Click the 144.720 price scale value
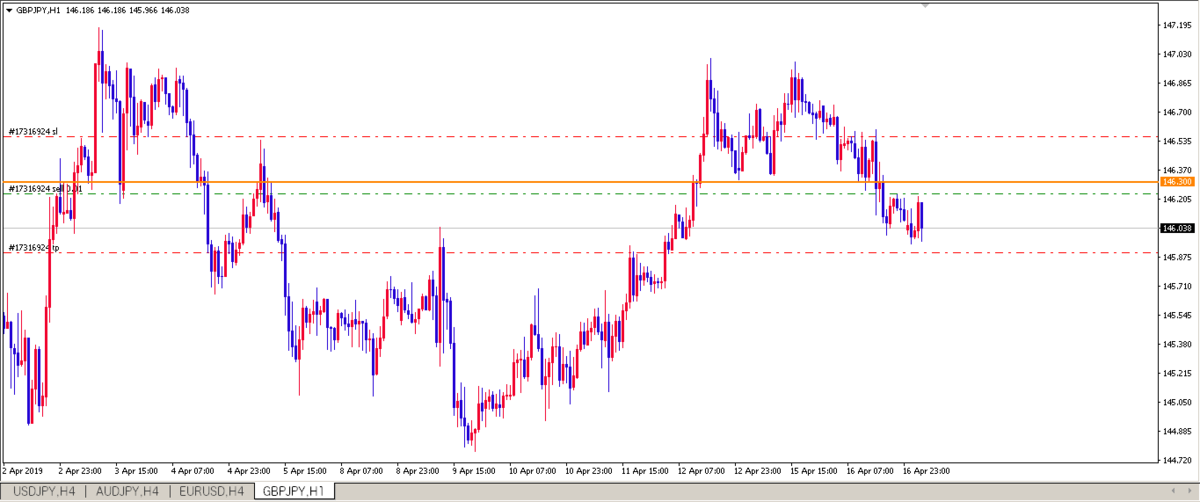Image resolution: width=1200 pixels, height=502 pixels. tap(1176, 461)
